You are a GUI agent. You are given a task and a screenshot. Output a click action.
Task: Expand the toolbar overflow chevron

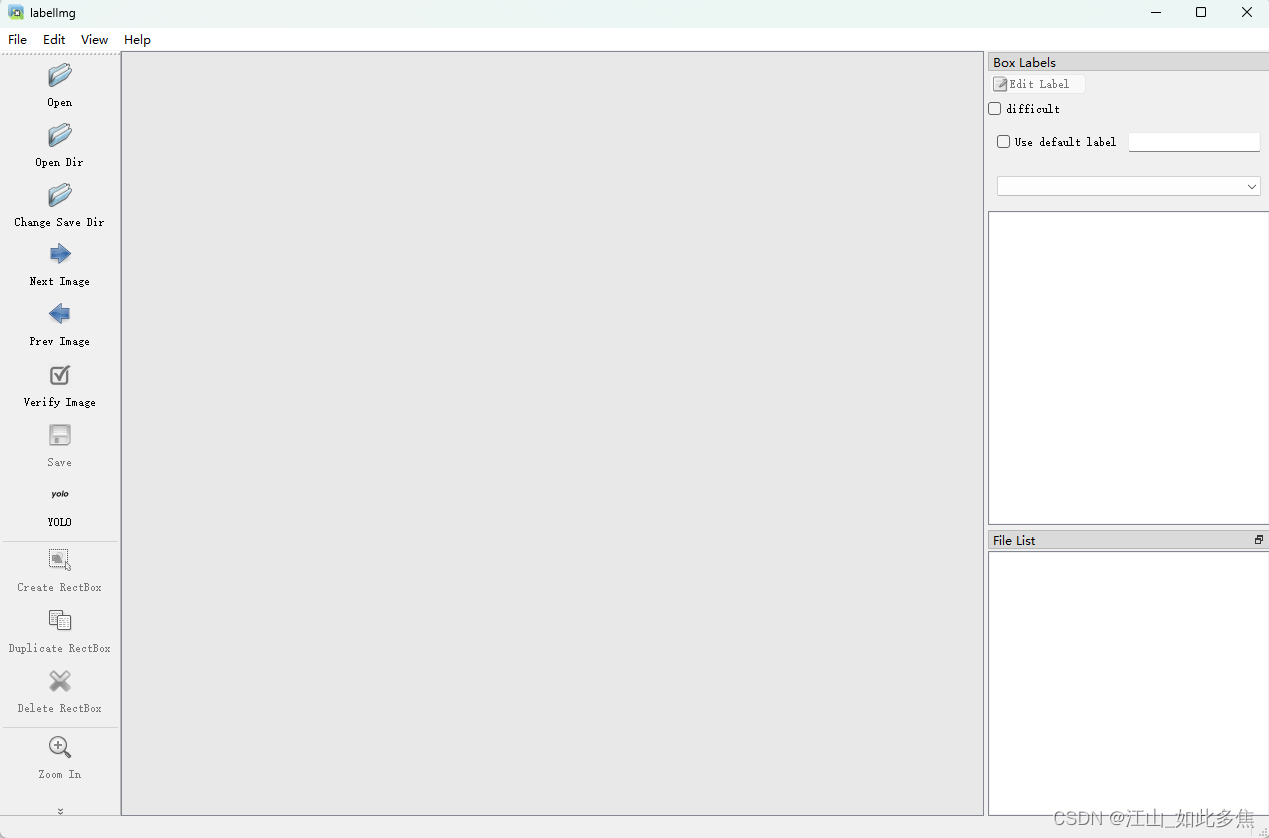(x=60, y=811)
